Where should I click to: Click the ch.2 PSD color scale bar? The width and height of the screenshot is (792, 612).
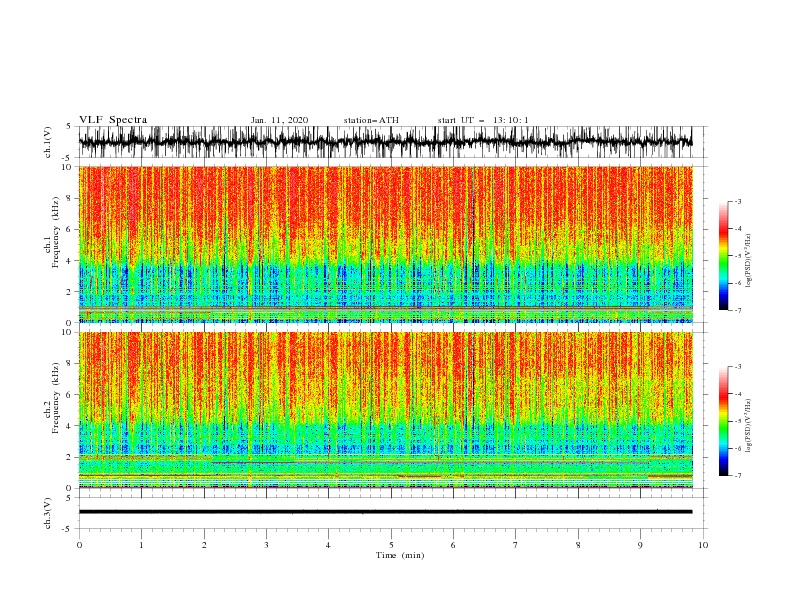tap(723, 421)
